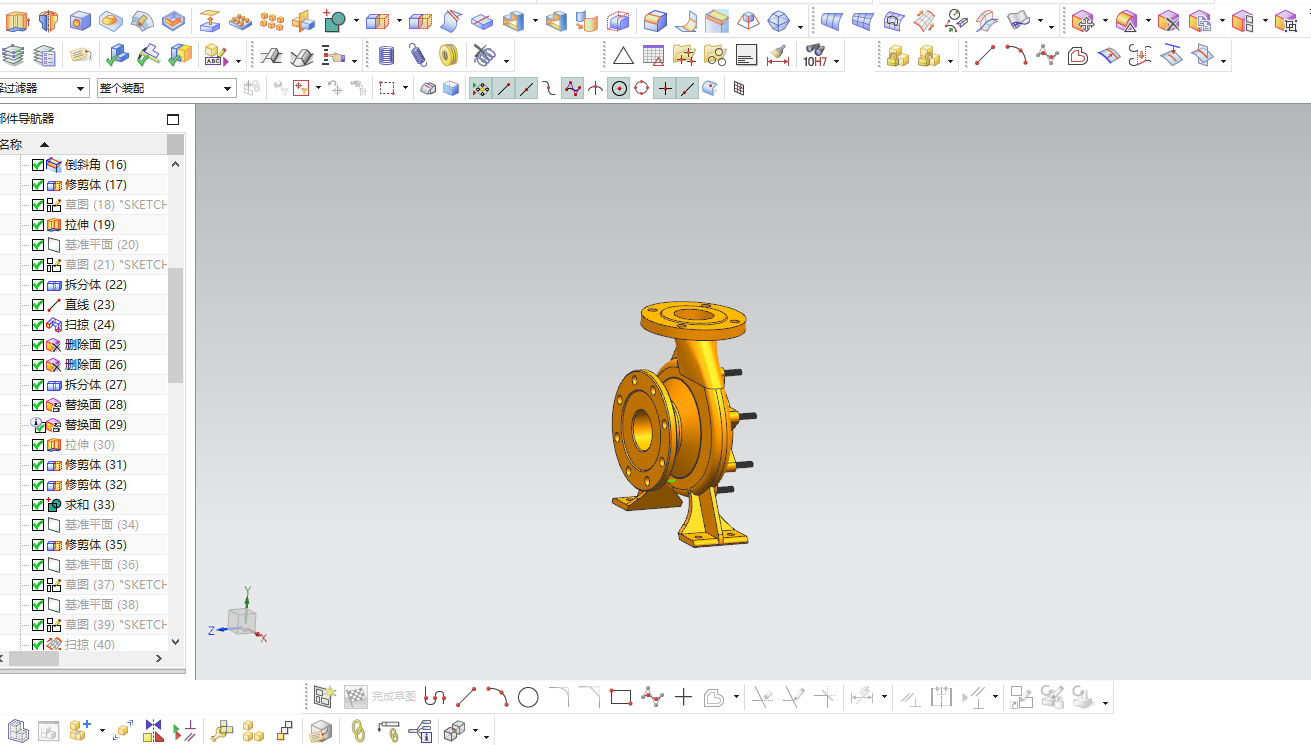Click the XYZ view triad cube
The width and height of the screenshot is (1311, 745).
click(x=241, y=620)
